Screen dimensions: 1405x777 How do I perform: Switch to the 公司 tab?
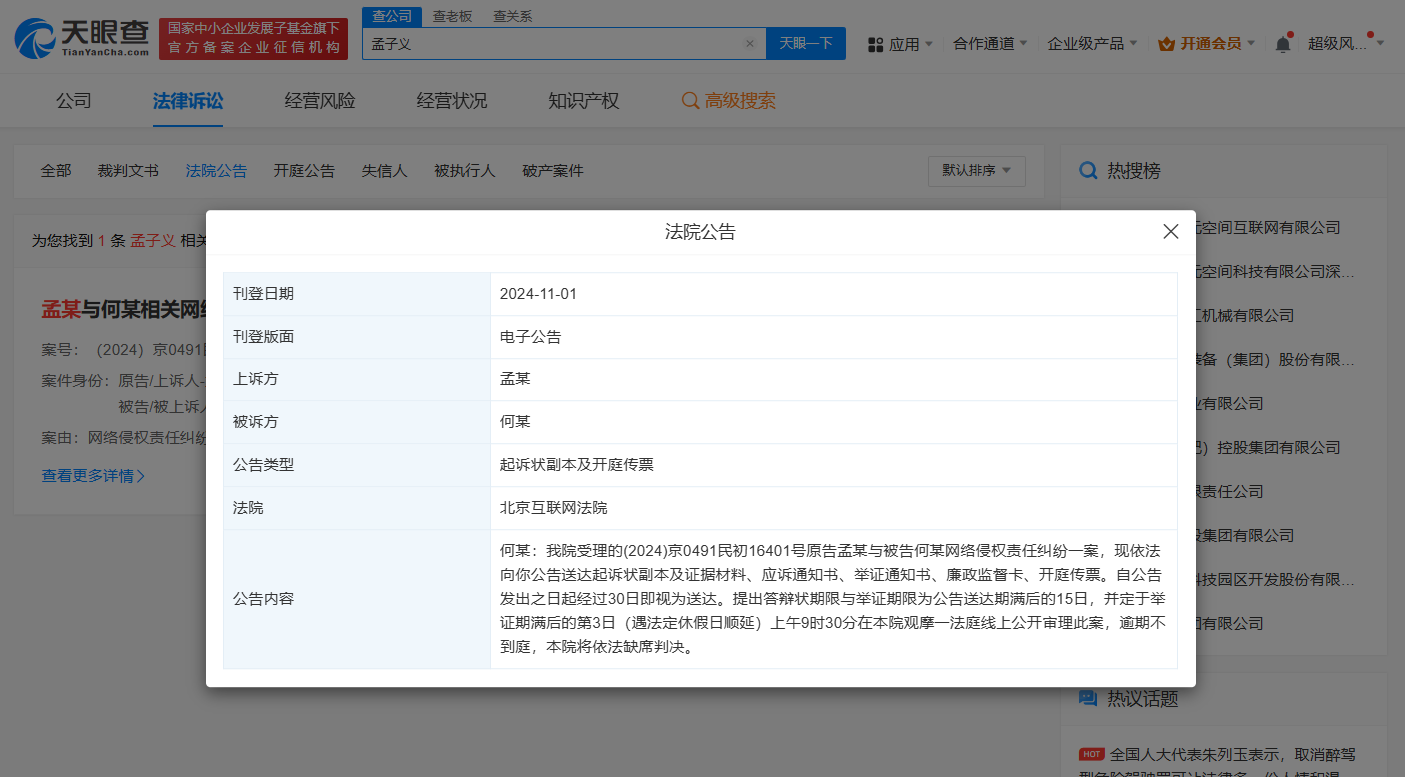tap(74, 100)
